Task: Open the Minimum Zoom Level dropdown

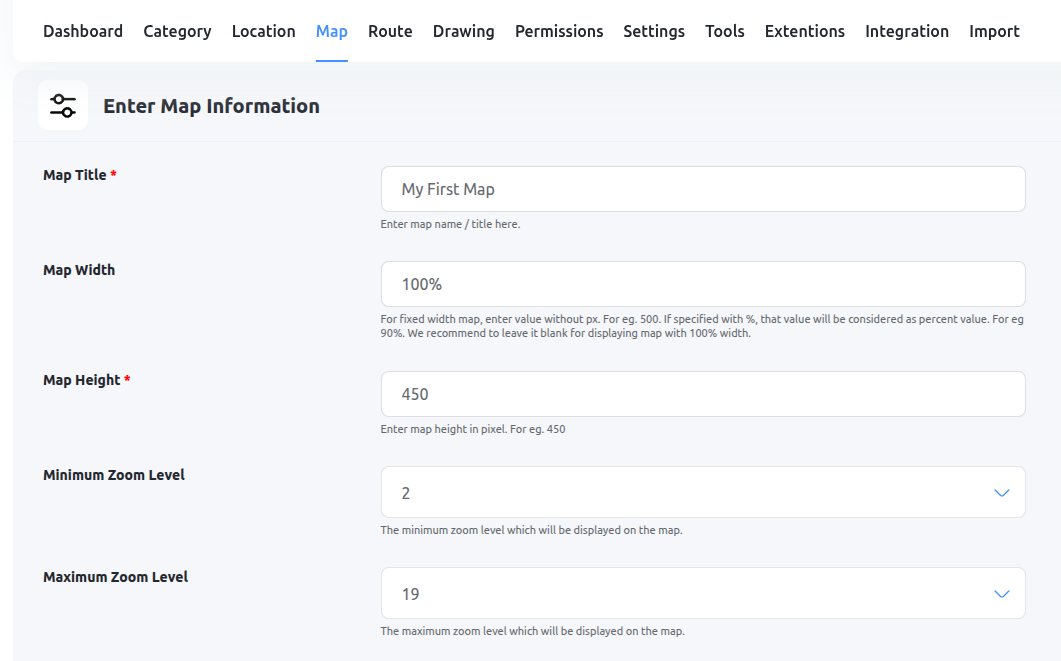Action: (x=703, y=492)
